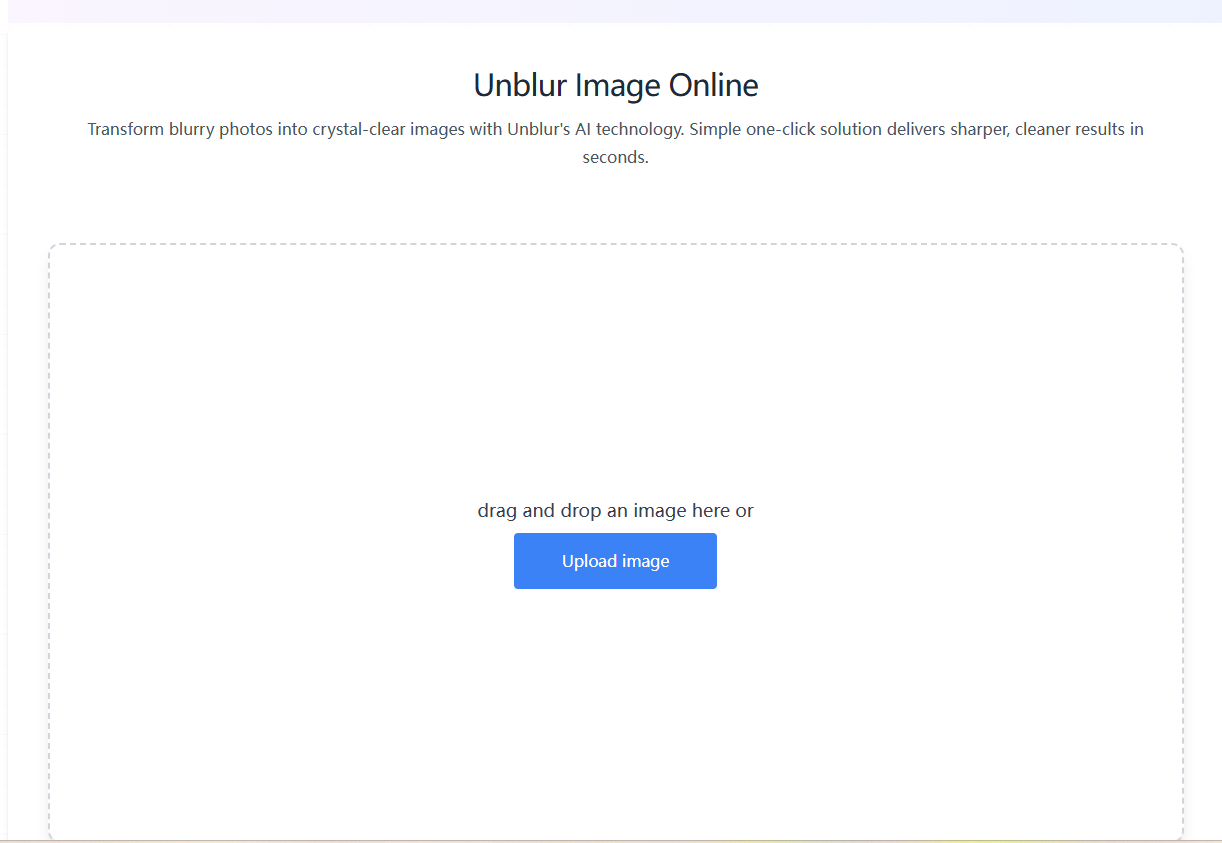Click the blue Upload image button
The width and height of the screenshot is (1222, 843).
point(615,561)
